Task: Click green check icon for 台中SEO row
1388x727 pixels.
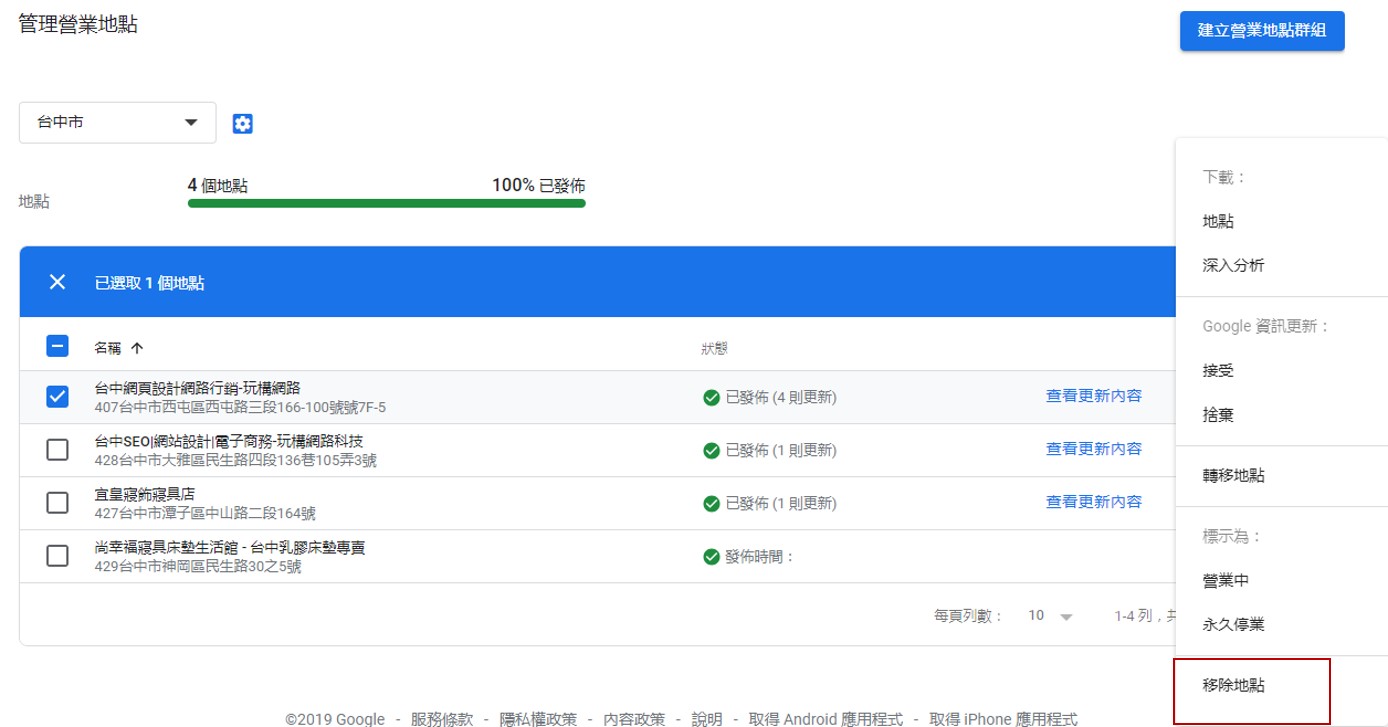Action: [x=711, y=450]
